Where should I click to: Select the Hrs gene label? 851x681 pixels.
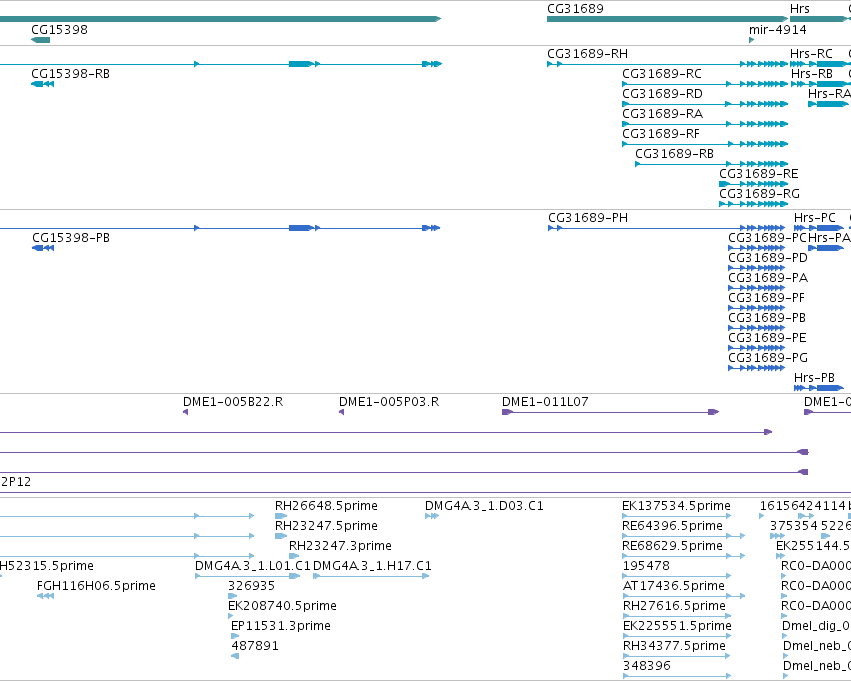[x=799, y=9]
